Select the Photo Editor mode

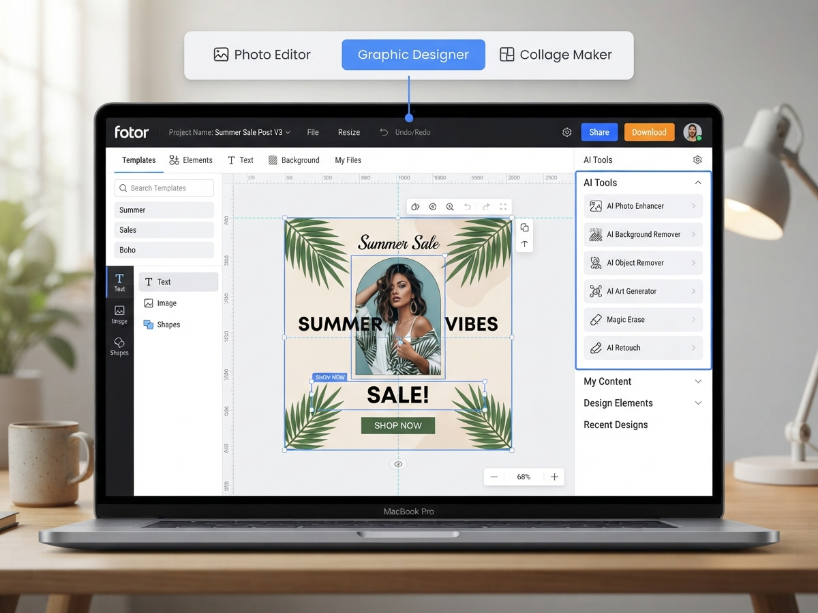click(262, 55)
